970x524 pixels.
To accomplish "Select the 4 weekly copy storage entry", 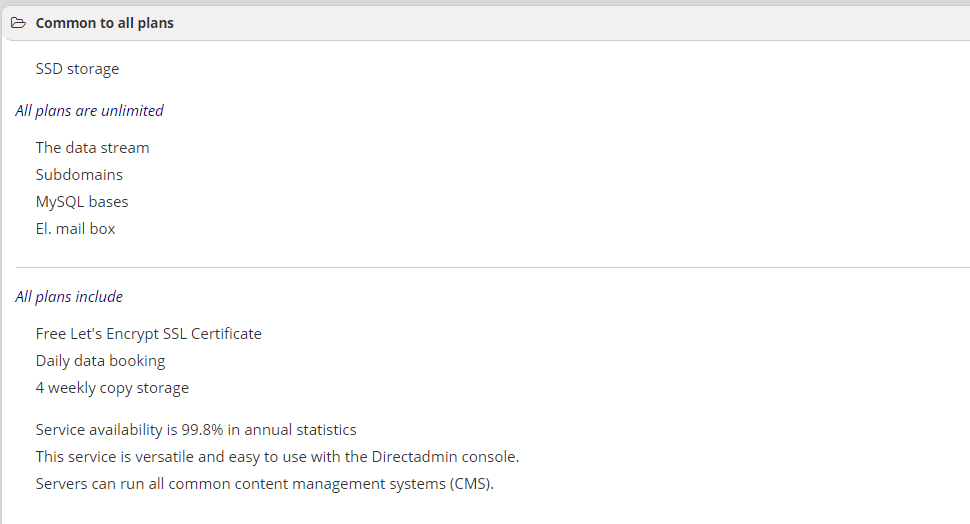I will pos(113,388).
